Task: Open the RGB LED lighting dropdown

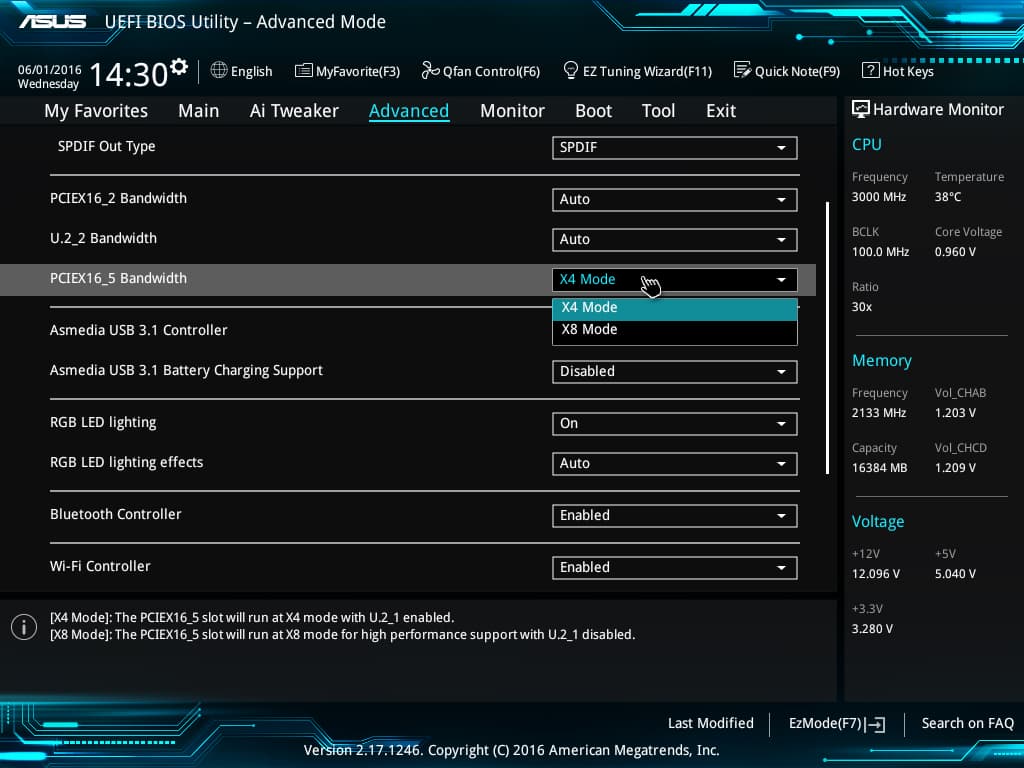Action: click(x=675, y=424)
